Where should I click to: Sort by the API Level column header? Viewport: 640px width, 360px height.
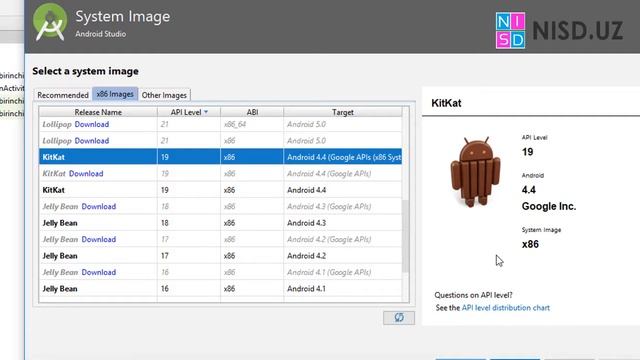[x=189, y=112]
